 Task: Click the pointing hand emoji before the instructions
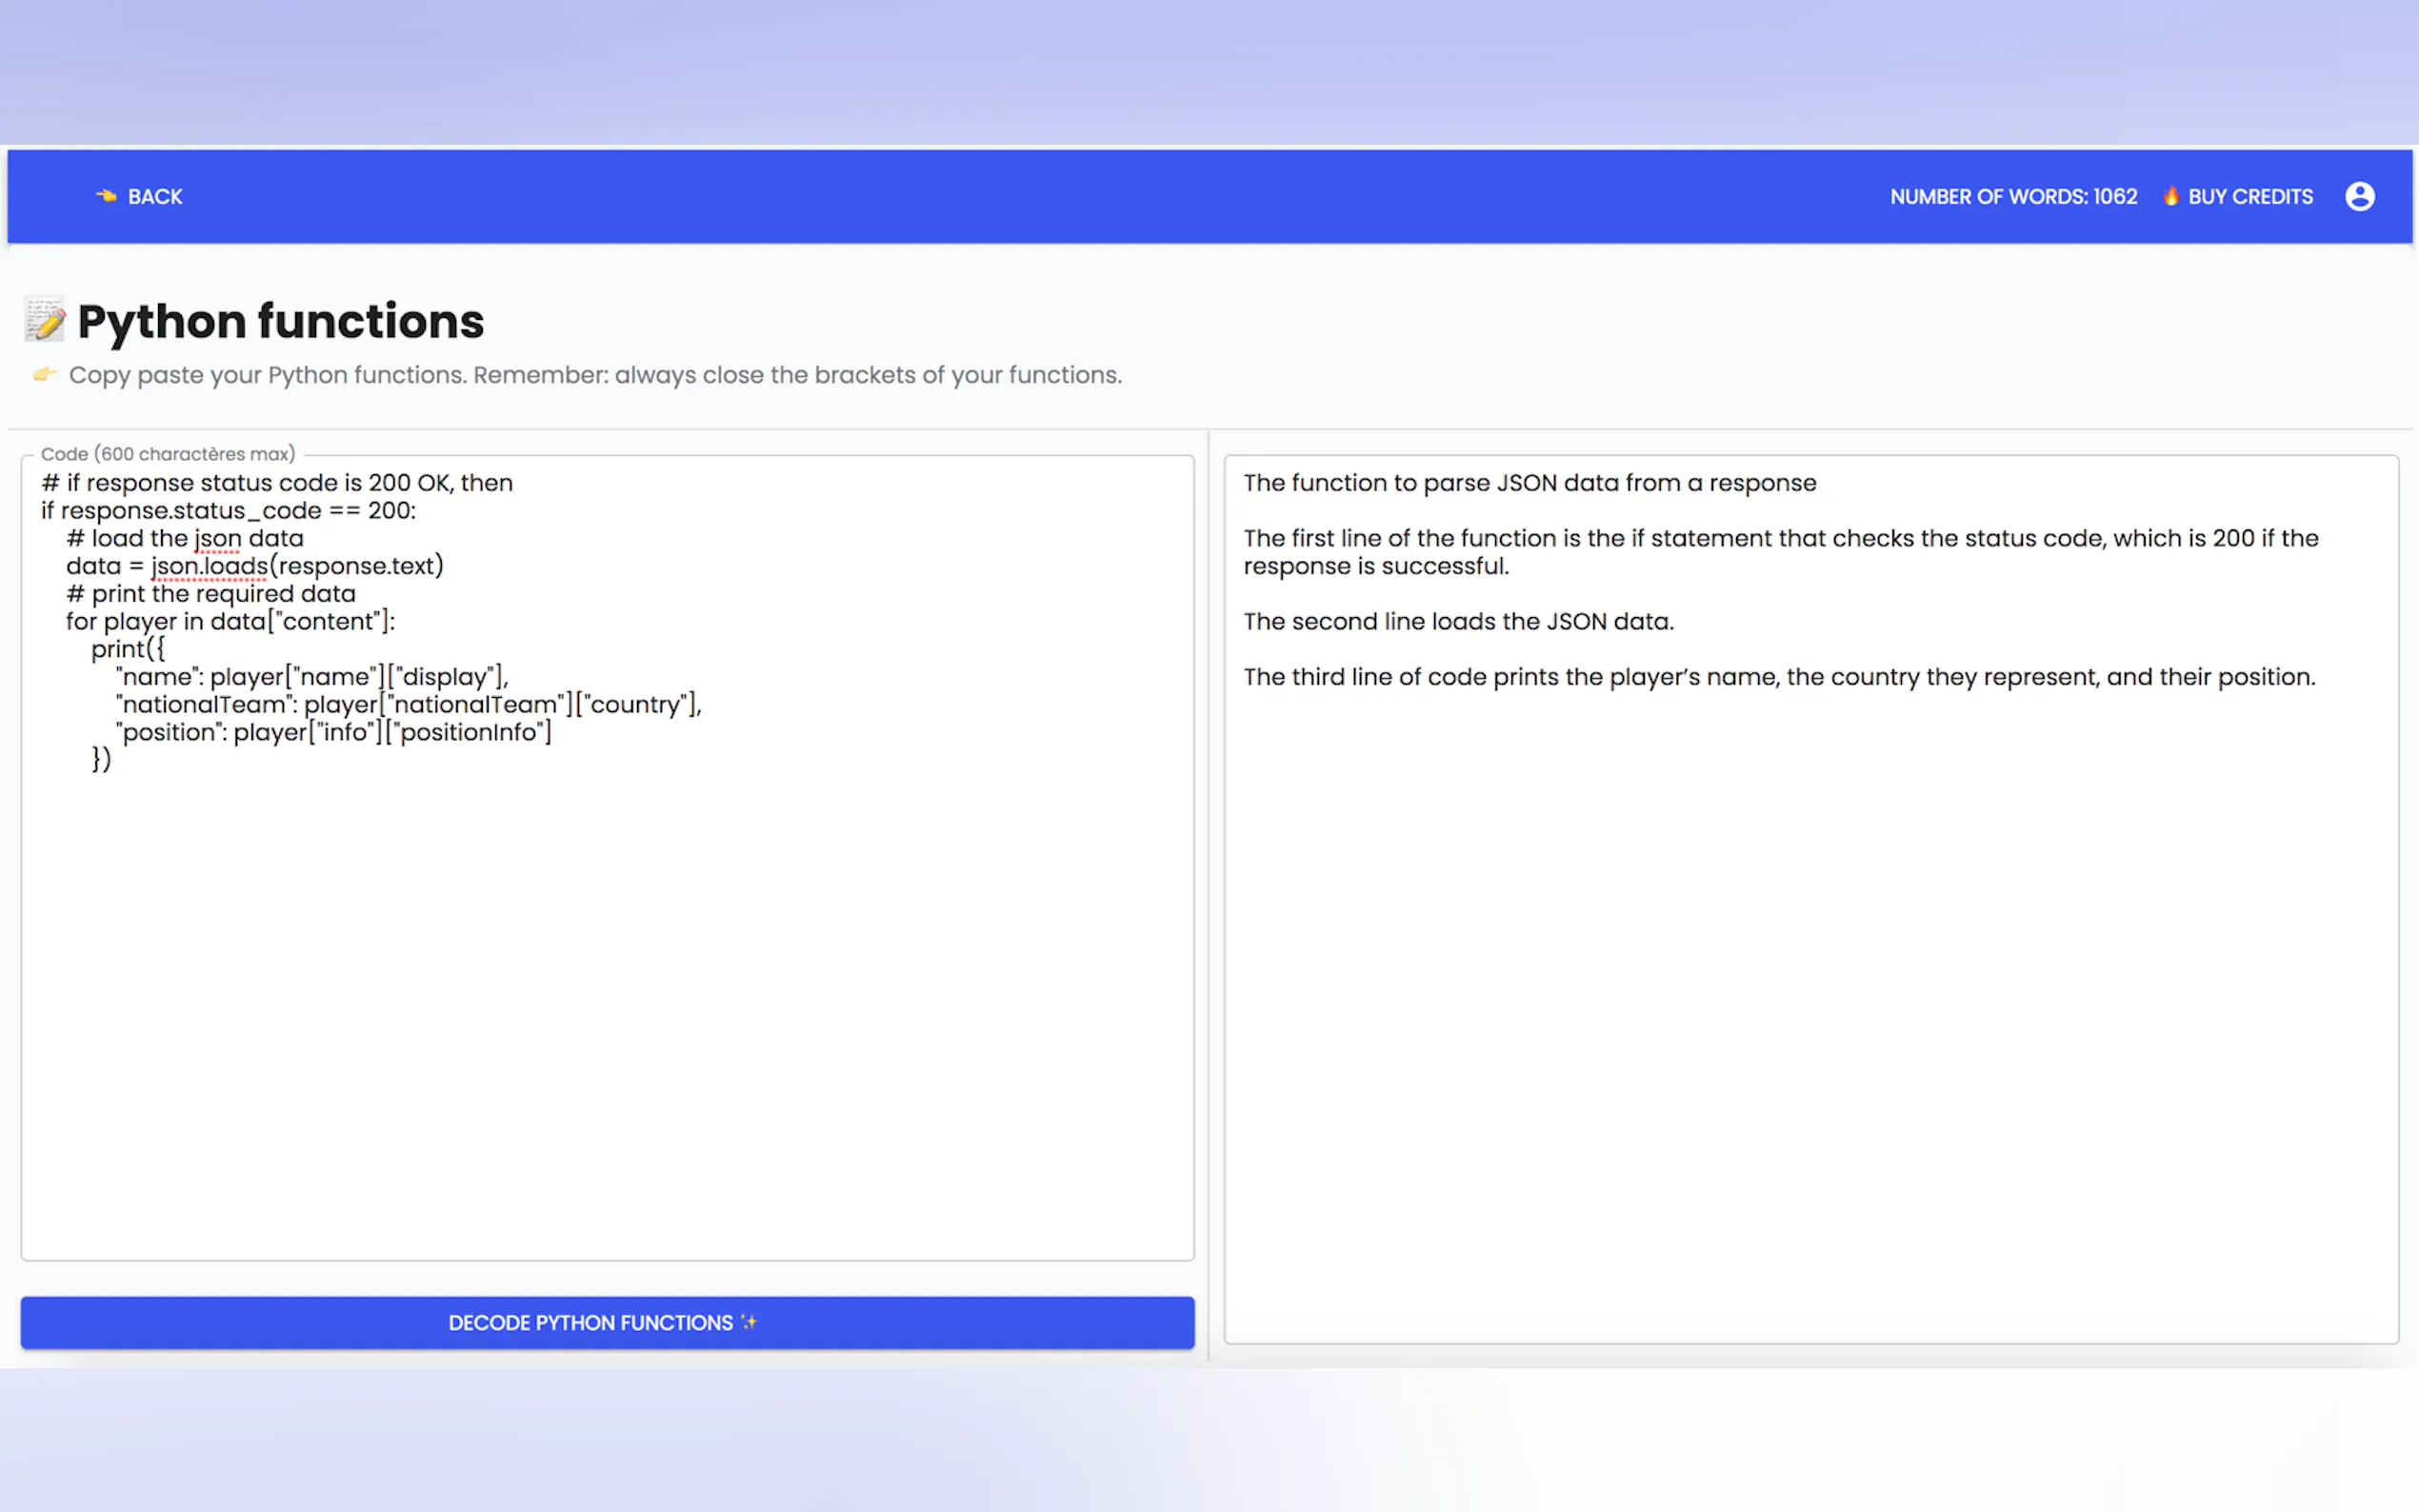coord(44,375)
